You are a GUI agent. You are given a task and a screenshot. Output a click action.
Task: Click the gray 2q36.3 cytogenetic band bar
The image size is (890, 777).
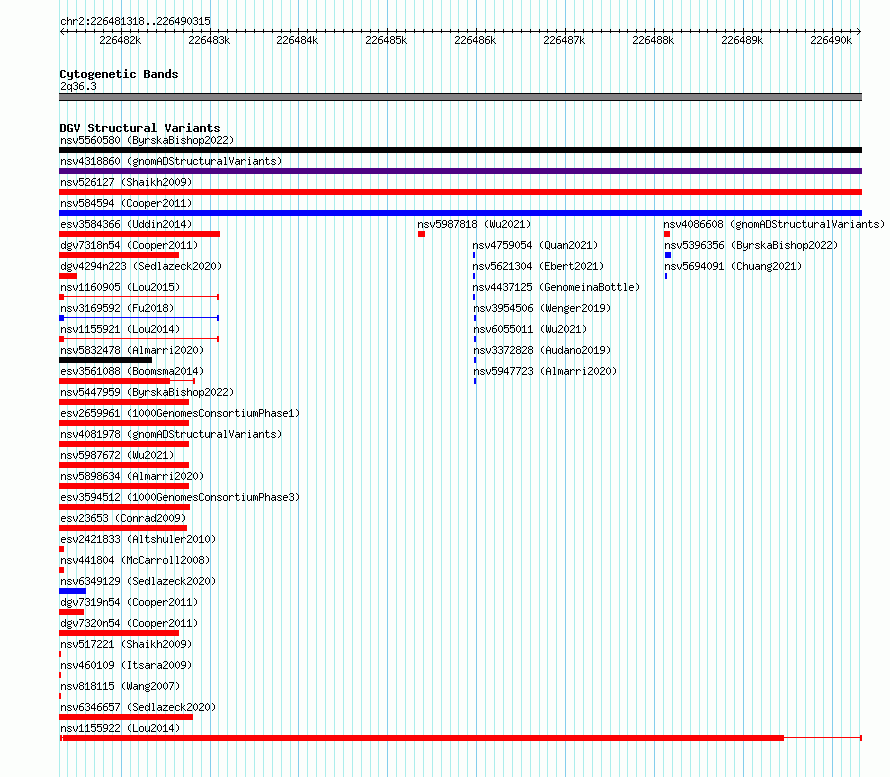click(x=460, y=97)
